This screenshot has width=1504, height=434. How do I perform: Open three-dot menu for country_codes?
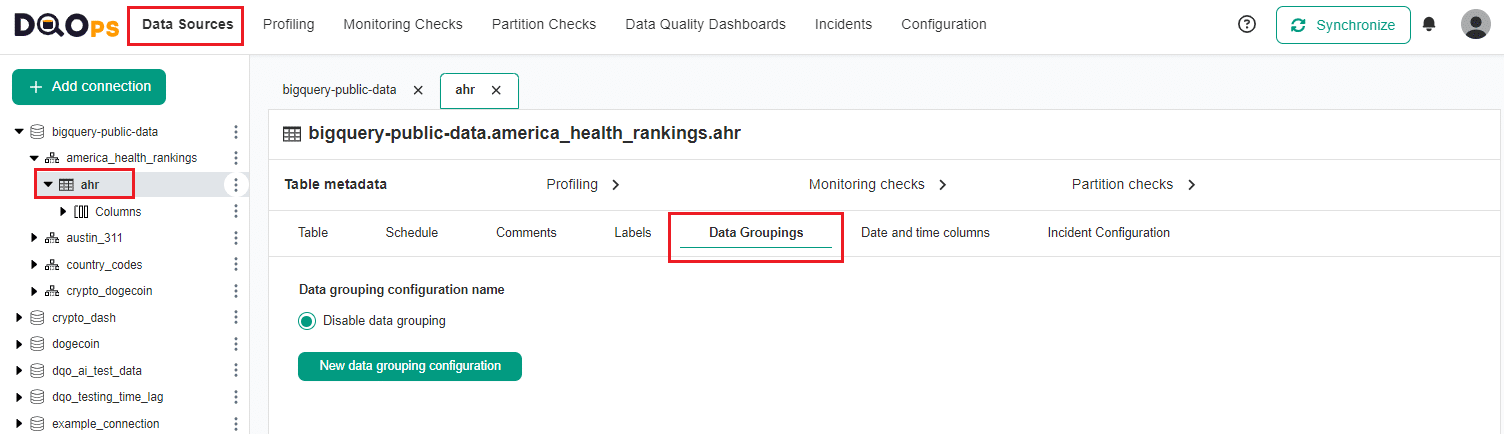pyautogui.click(x=236, y=264)
